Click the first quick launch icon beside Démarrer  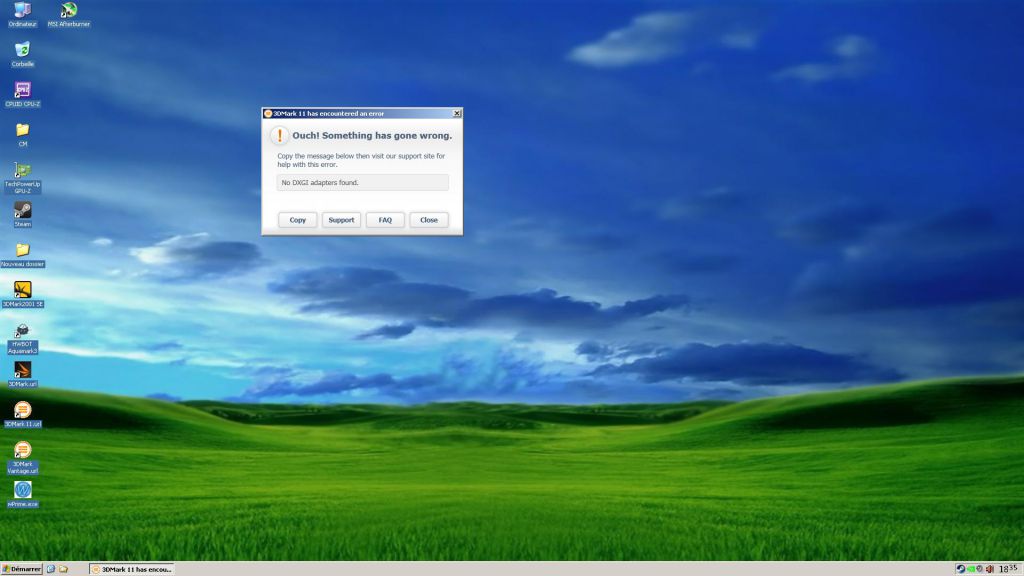point(51,569)
